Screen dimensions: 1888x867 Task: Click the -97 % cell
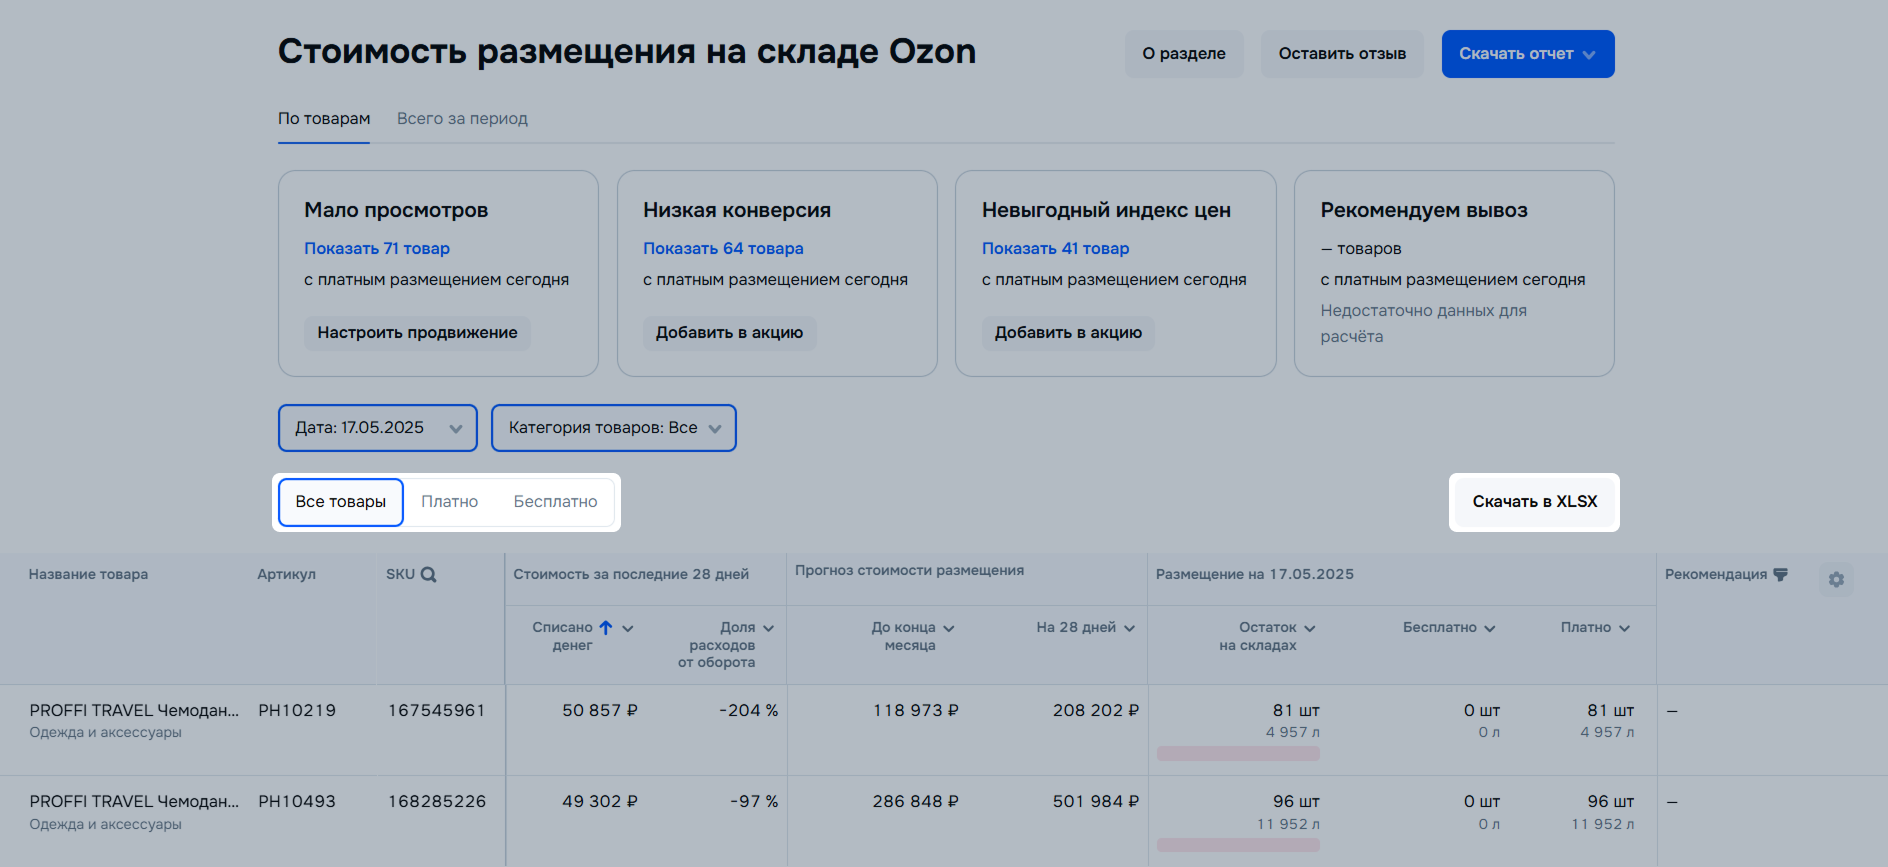(754, 802)
